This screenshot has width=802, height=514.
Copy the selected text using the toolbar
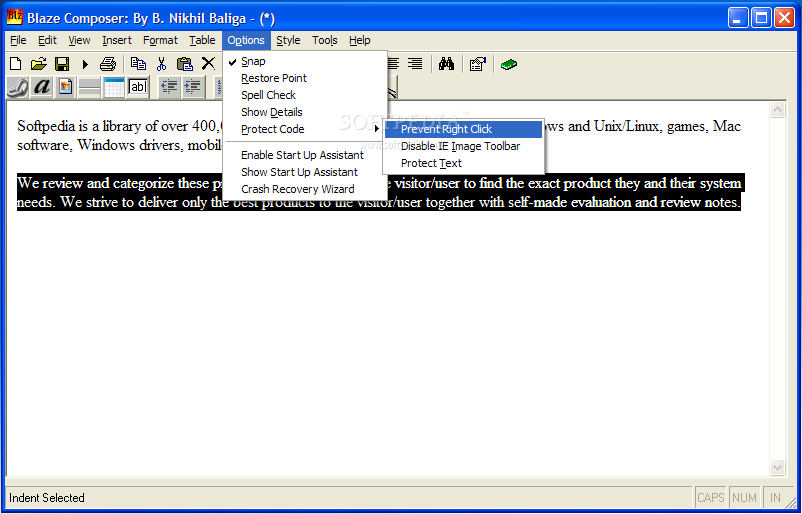tap(138, 63)
